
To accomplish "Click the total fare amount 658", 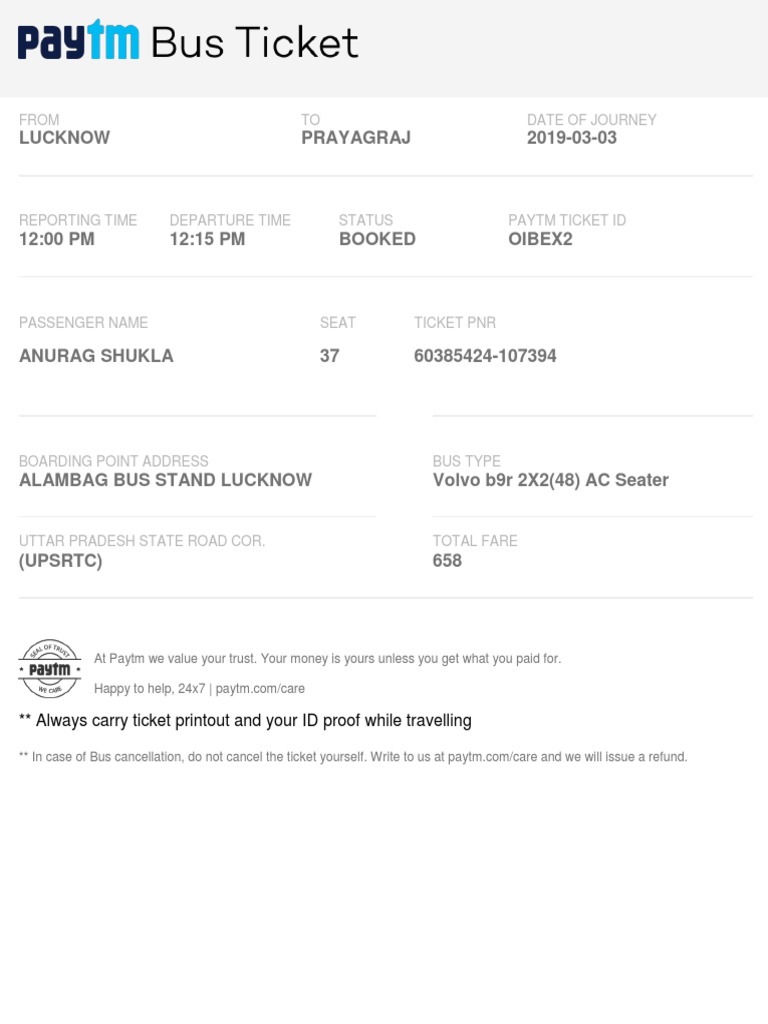I will tap(447, 561).
